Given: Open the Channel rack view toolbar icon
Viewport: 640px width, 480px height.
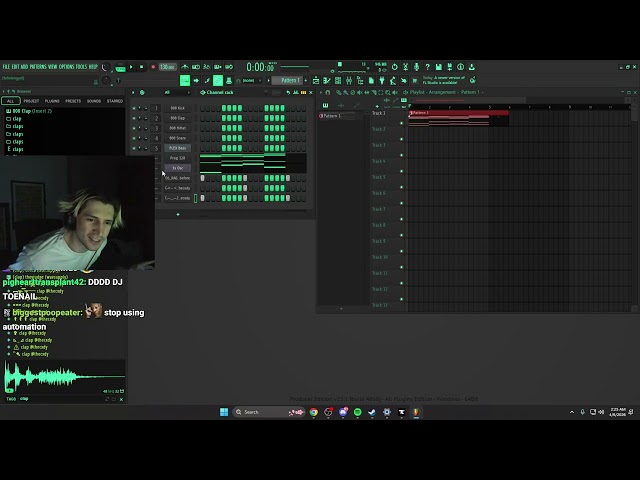Looking at the screenshot, I should pos(338,80).
